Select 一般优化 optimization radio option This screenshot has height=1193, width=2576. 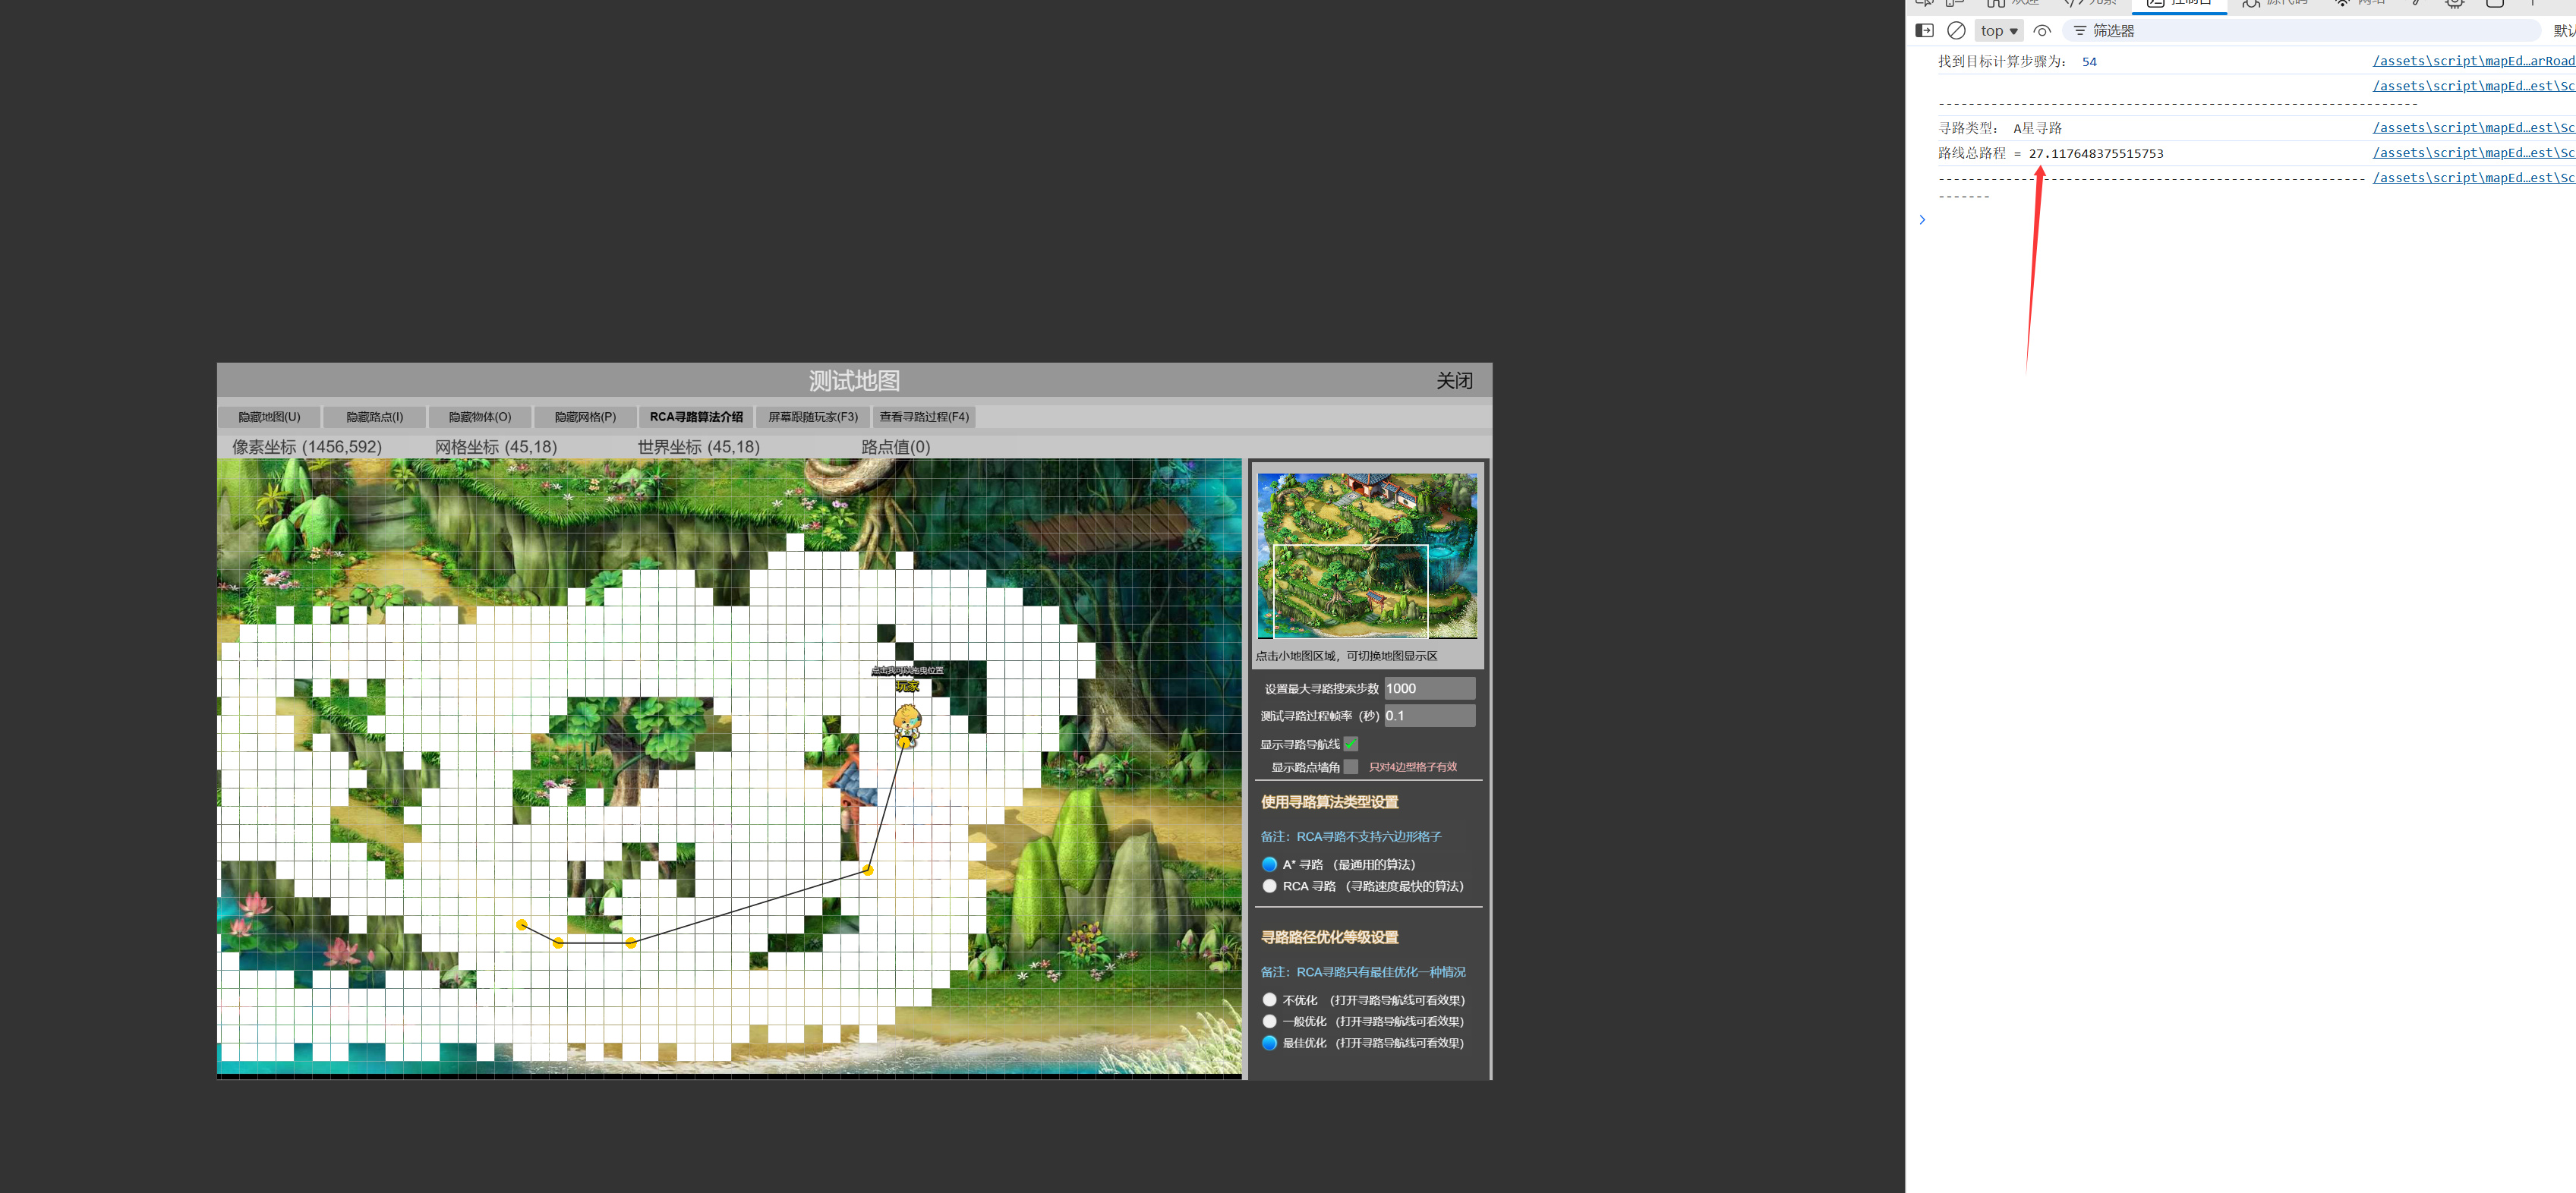pyautogui.click(x=1269, y=1021)
